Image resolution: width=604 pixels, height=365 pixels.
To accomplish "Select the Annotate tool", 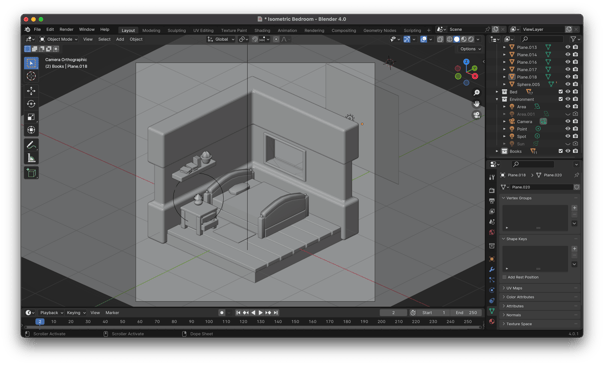I will point(31,145).
